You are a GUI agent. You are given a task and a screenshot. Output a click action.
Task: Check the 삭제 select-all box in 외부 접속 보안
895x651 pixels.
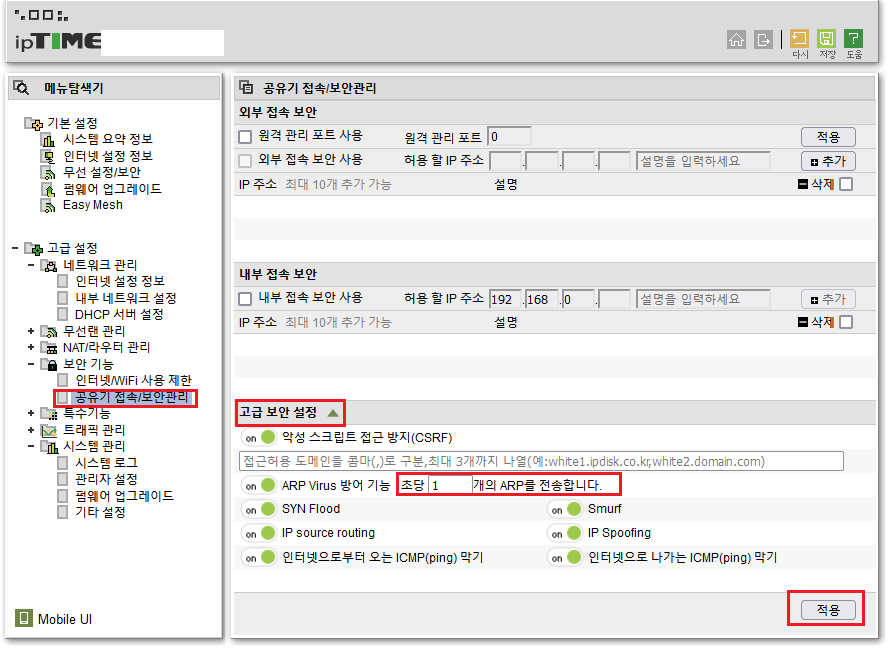846,184
